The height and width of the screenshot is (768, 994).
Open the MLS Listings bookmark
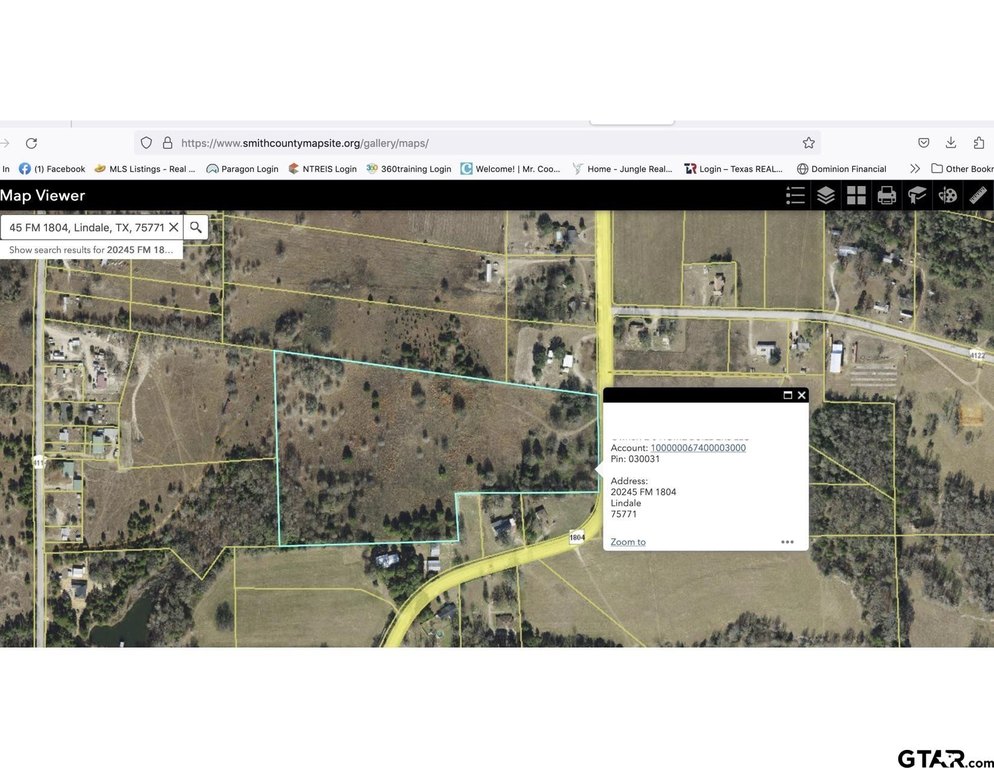[x=145, y=169]
